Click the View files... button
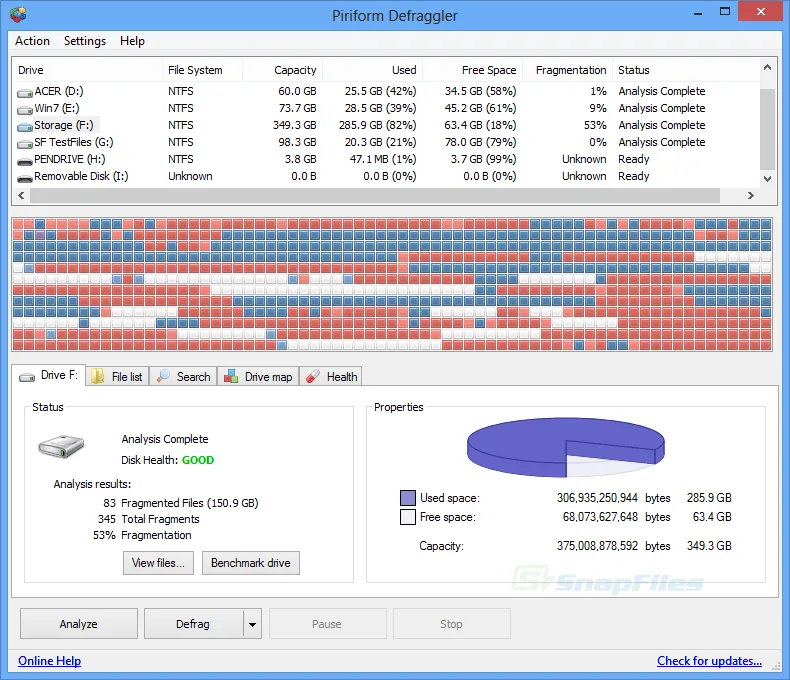Screen dimensions: 790x680 point(158,563)
